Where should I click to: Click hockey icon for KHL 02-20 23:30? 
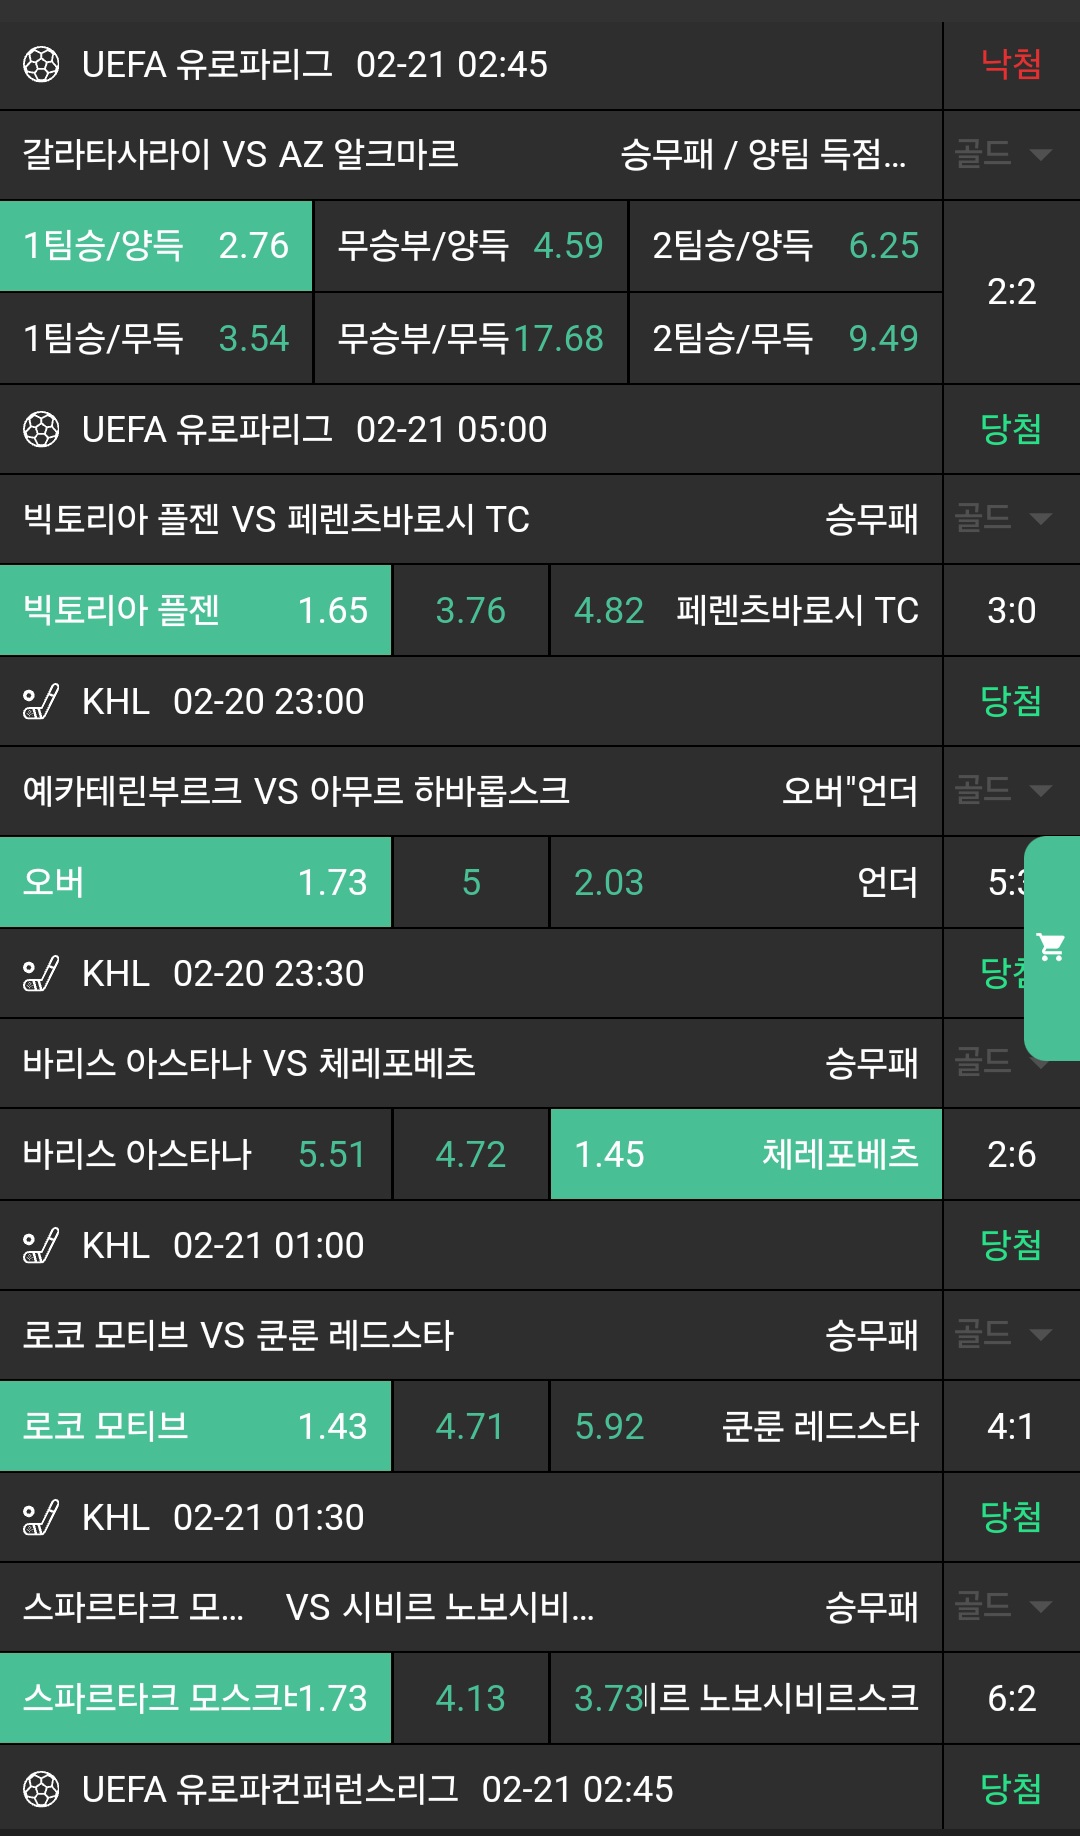point(41,974)
